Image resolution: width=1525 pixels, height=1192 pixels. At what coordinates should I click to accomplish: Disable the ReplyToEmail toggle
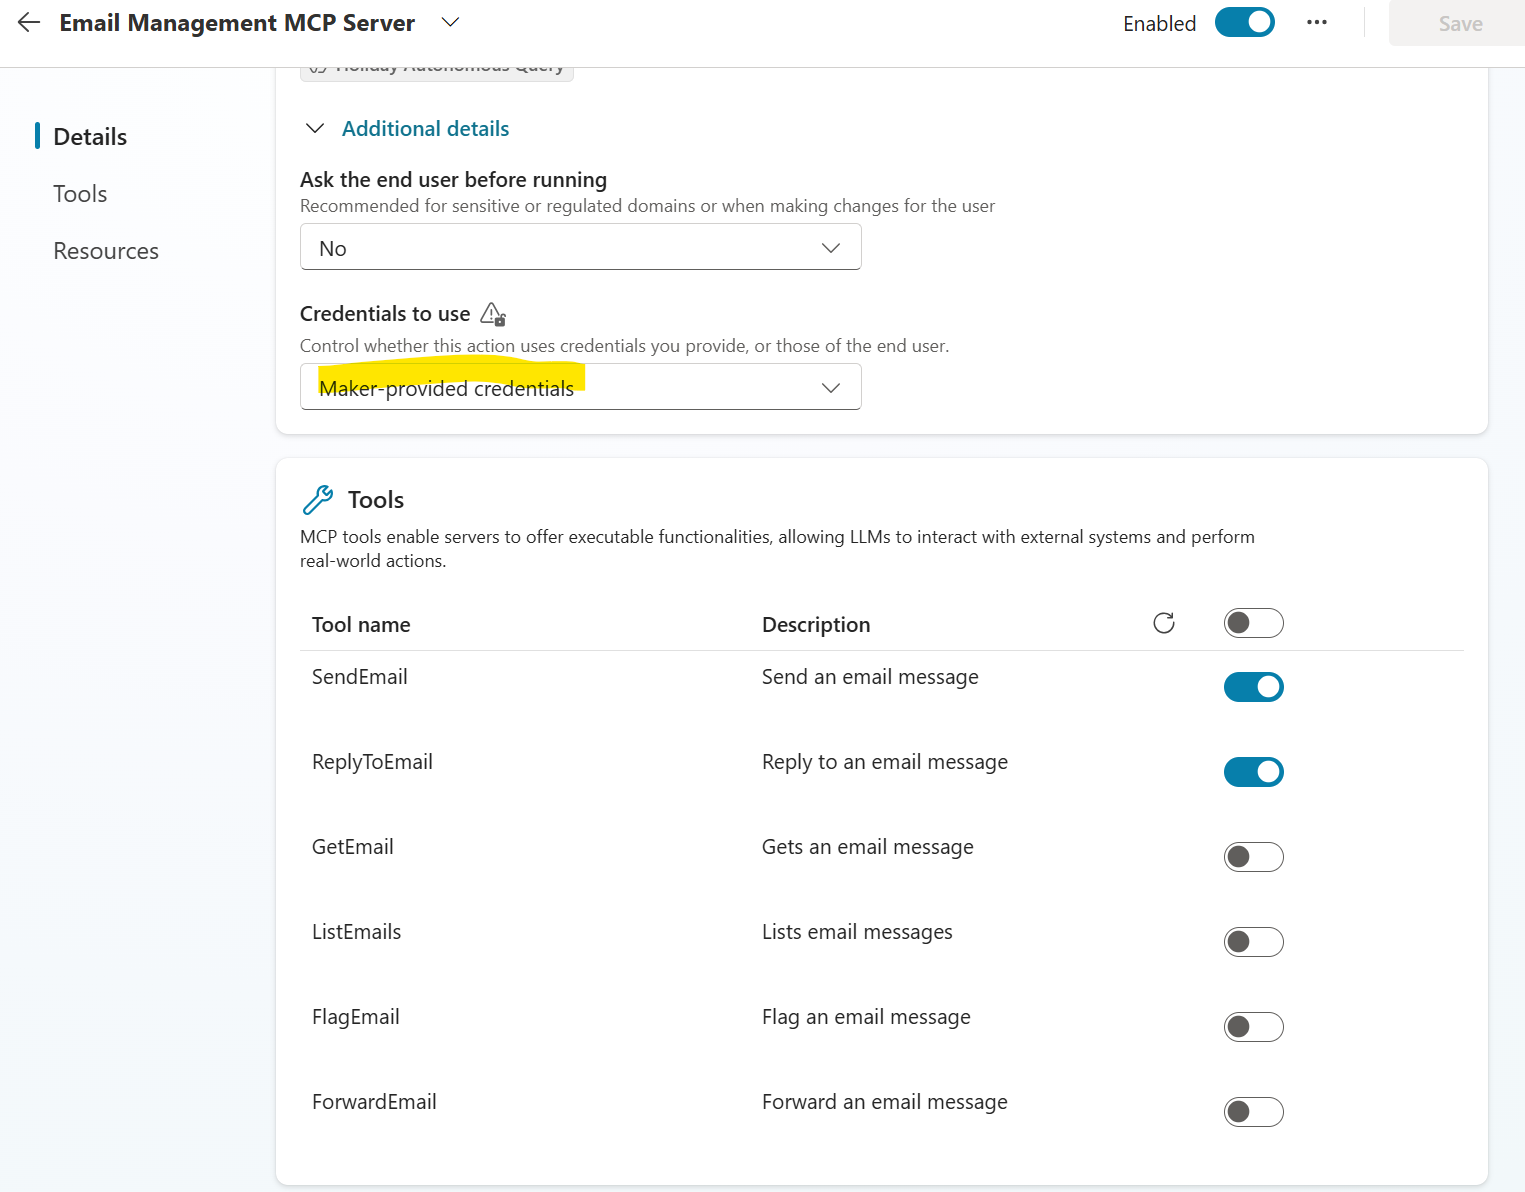(x=1253, y=771)
